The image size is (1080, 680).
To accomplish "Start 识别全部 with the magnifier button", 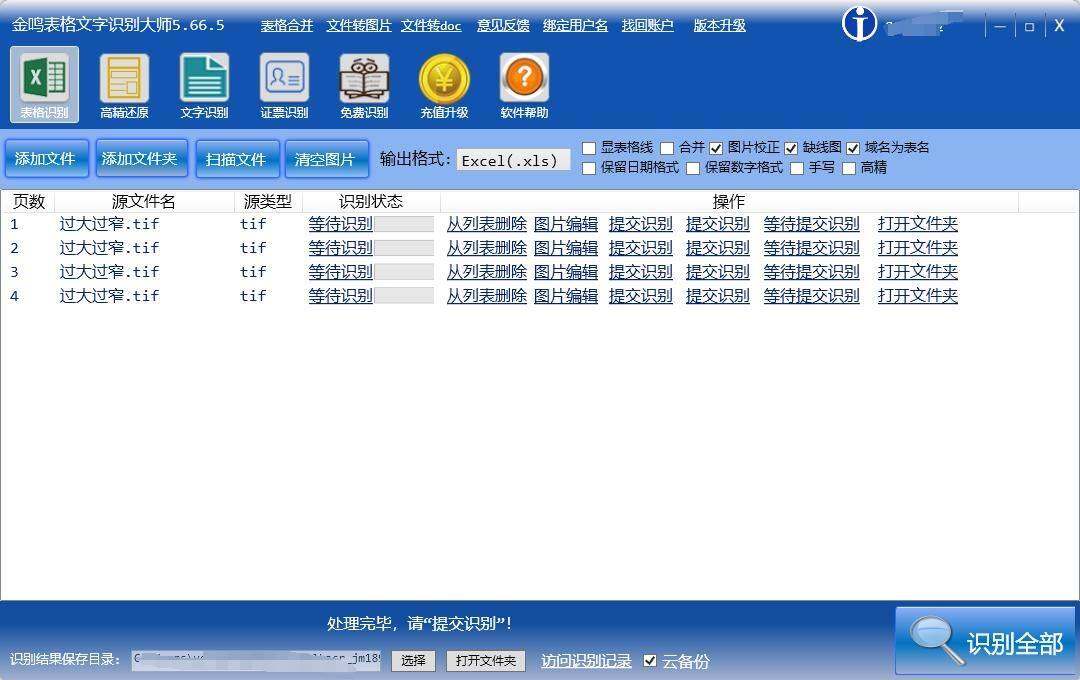I will 985,642.
